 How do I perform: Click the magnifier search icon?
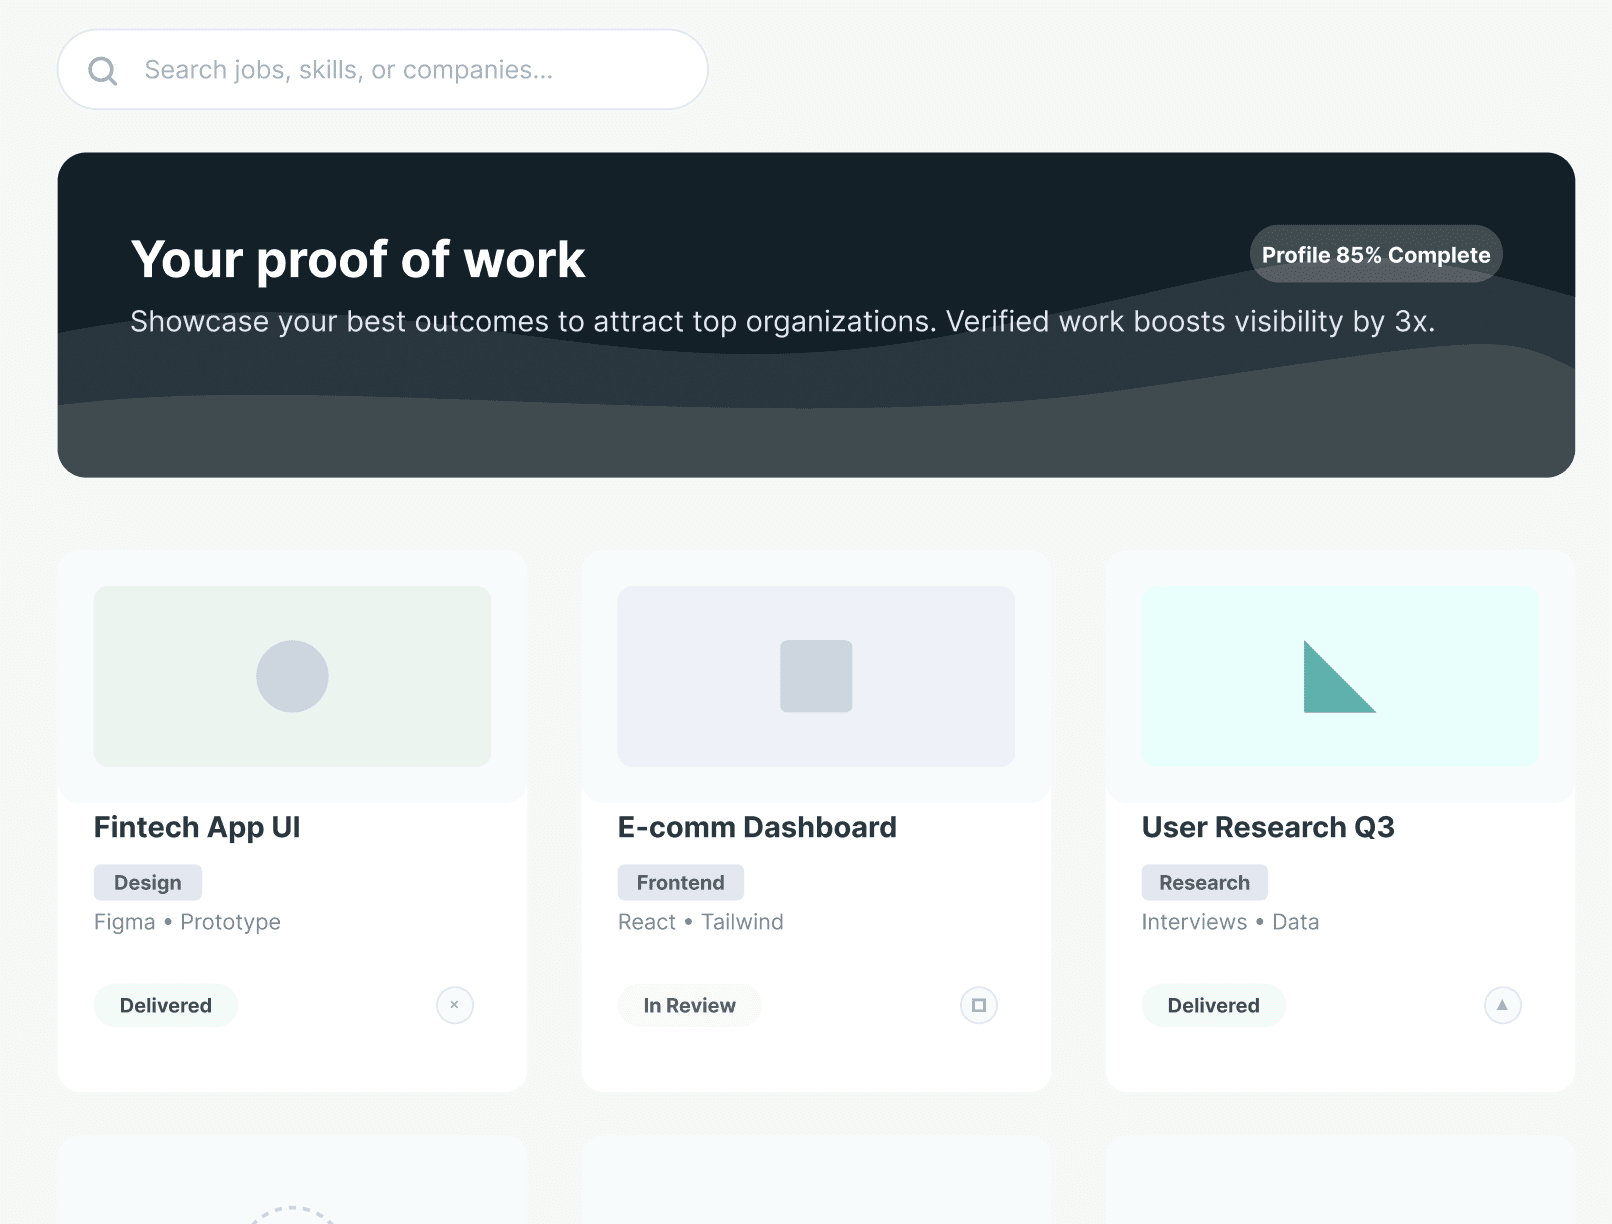click(103, 70)
